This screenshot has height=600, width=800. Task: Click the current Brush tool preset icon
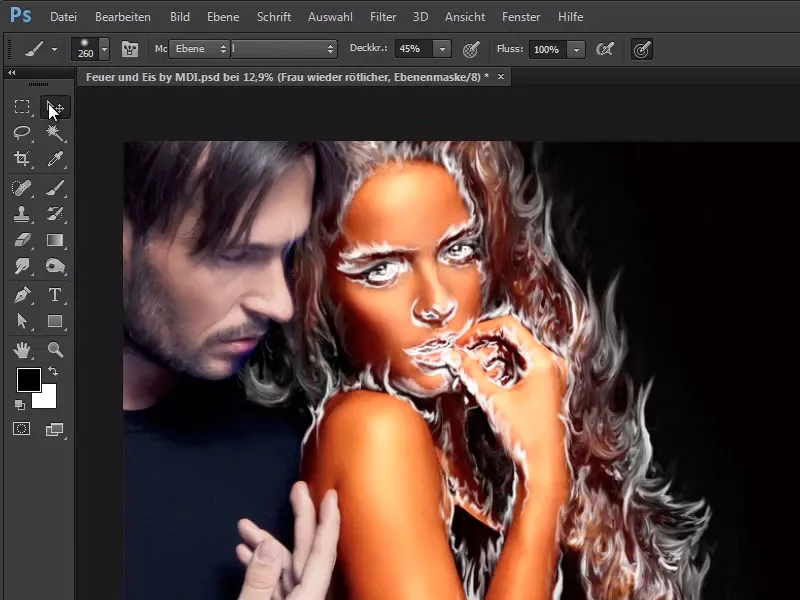(34, 49)
